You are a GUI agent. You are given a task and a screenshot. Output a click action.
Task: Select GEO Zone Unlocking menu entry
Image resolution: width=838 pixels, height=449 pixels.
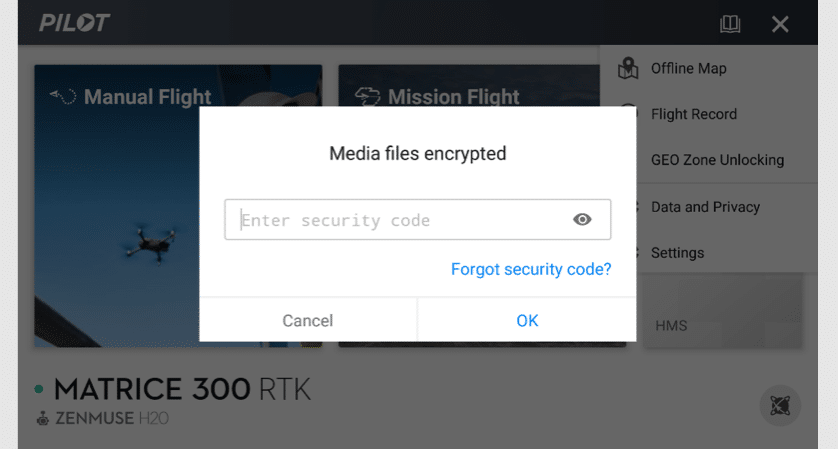pos(717,160)
